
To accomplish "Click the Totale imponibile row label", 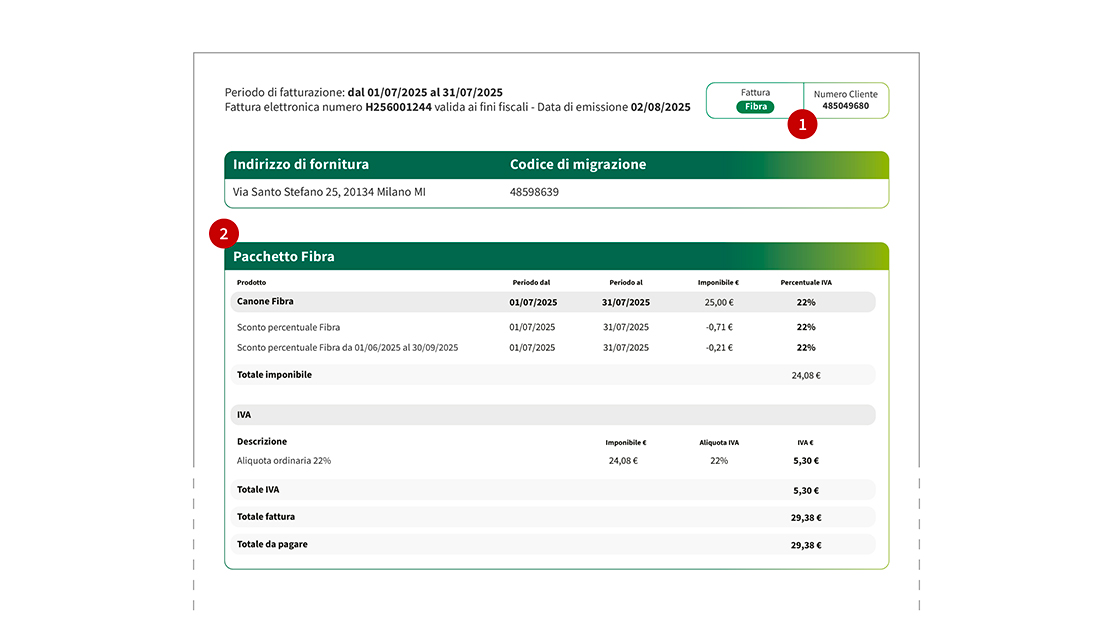I will coord(274,375).
